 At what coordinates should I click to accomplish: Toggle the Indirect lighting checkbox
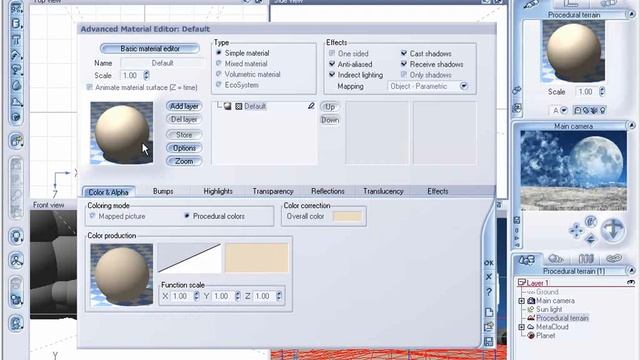(332, 75)
